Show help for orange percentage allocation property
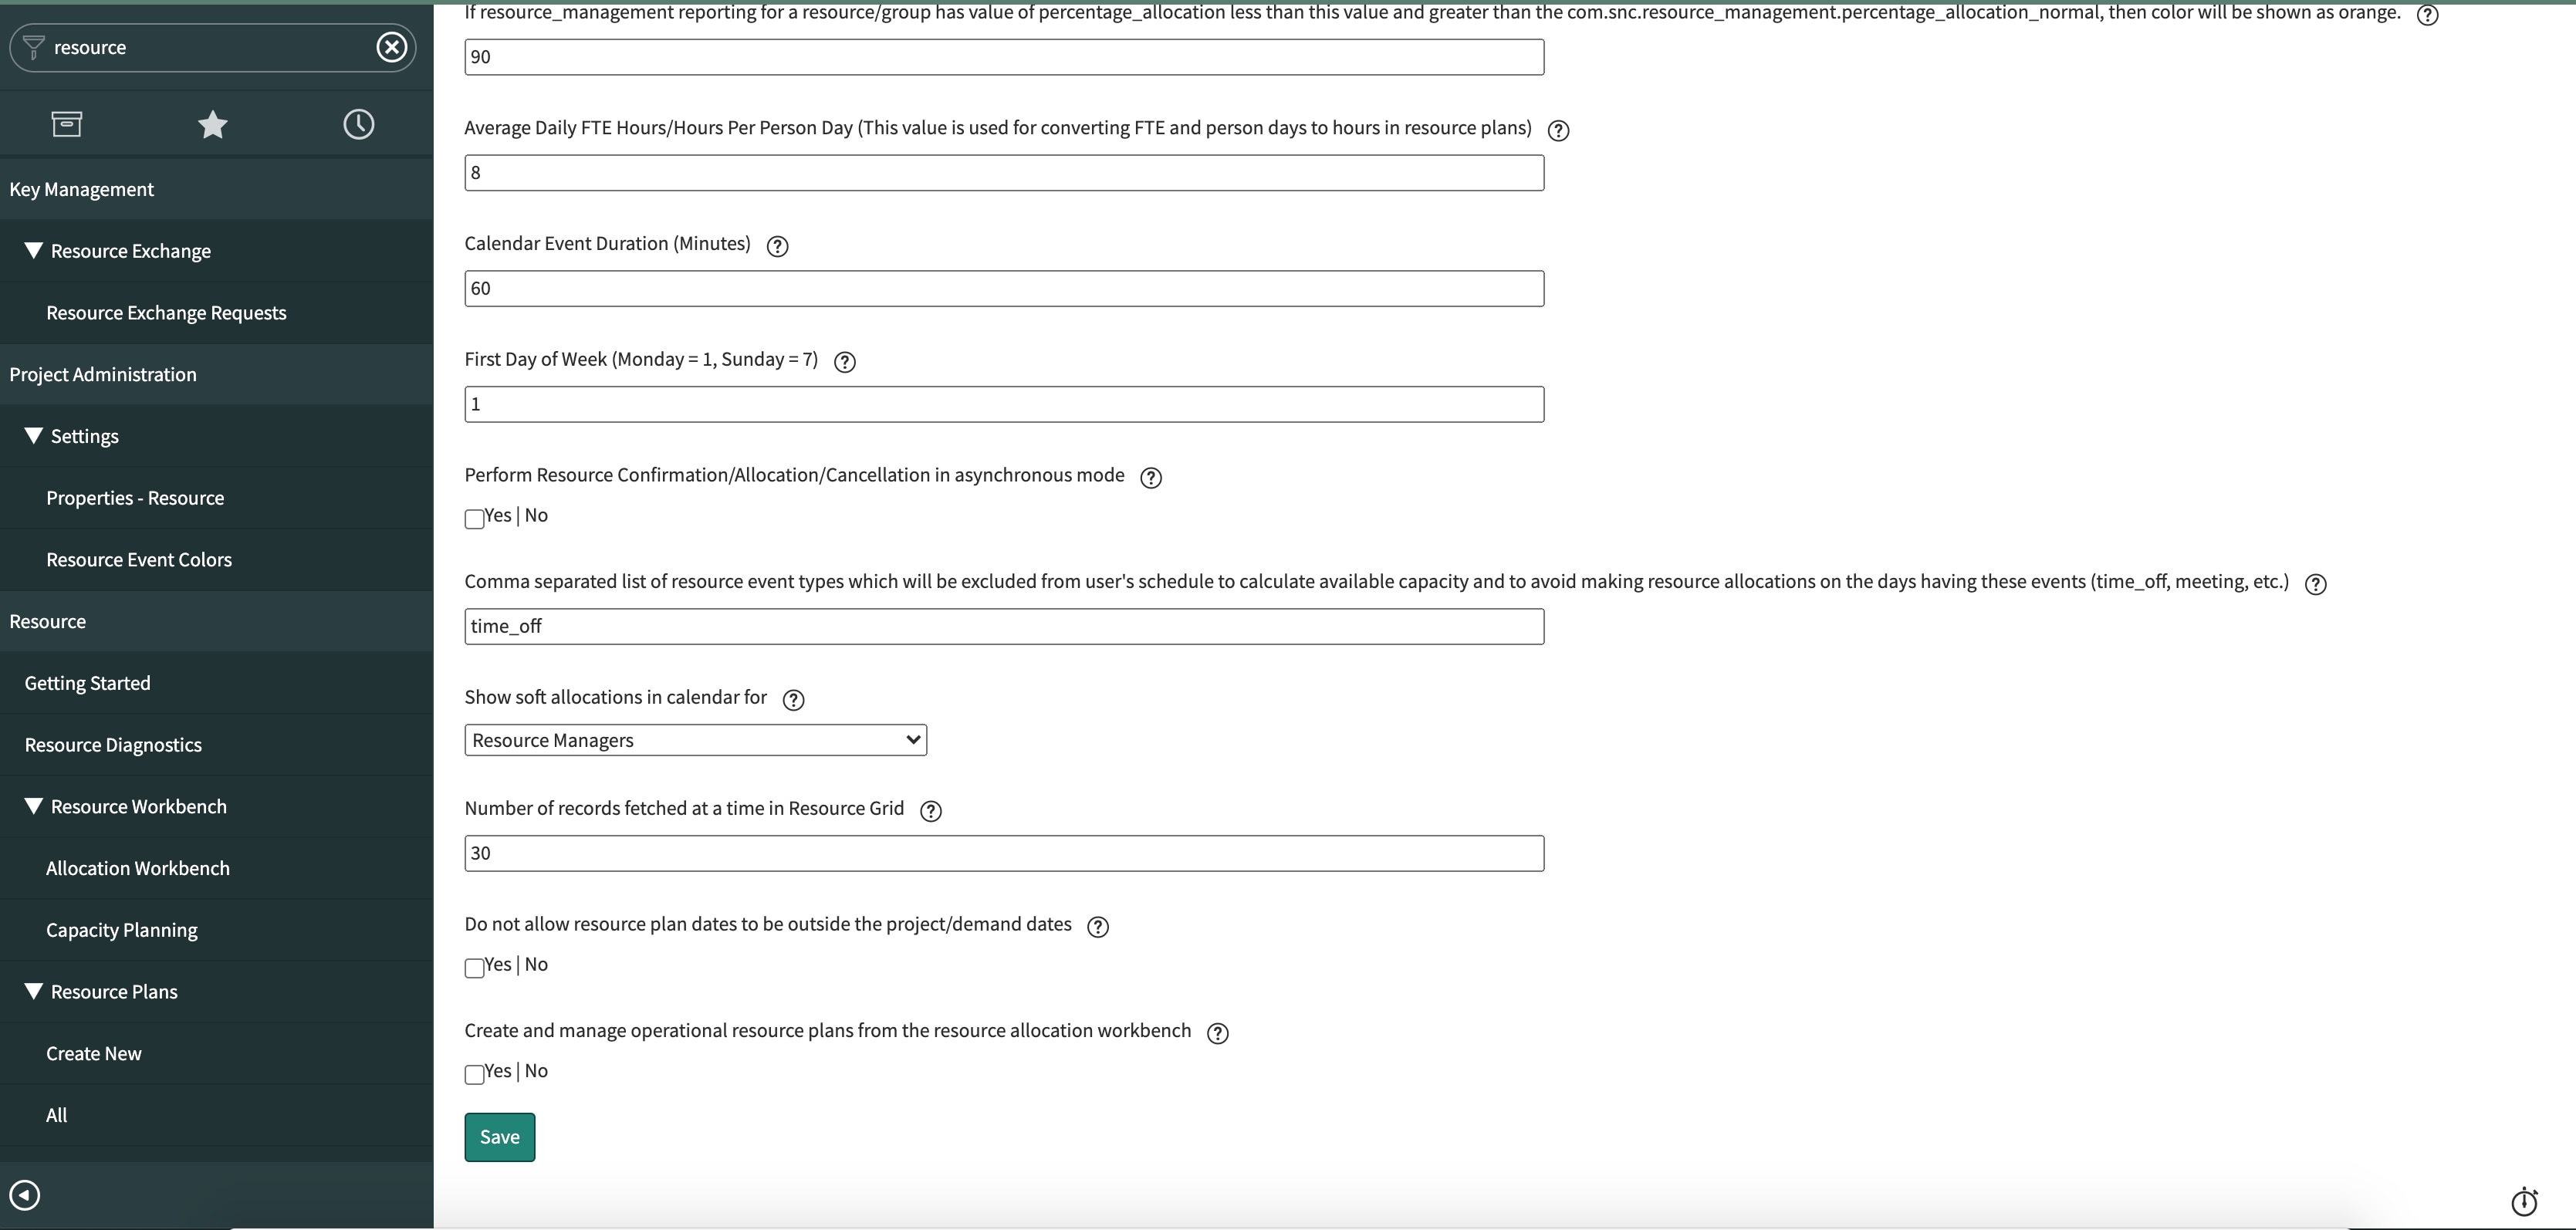The height and width of the screenshot is (1230, 2576). (2427, 15)
